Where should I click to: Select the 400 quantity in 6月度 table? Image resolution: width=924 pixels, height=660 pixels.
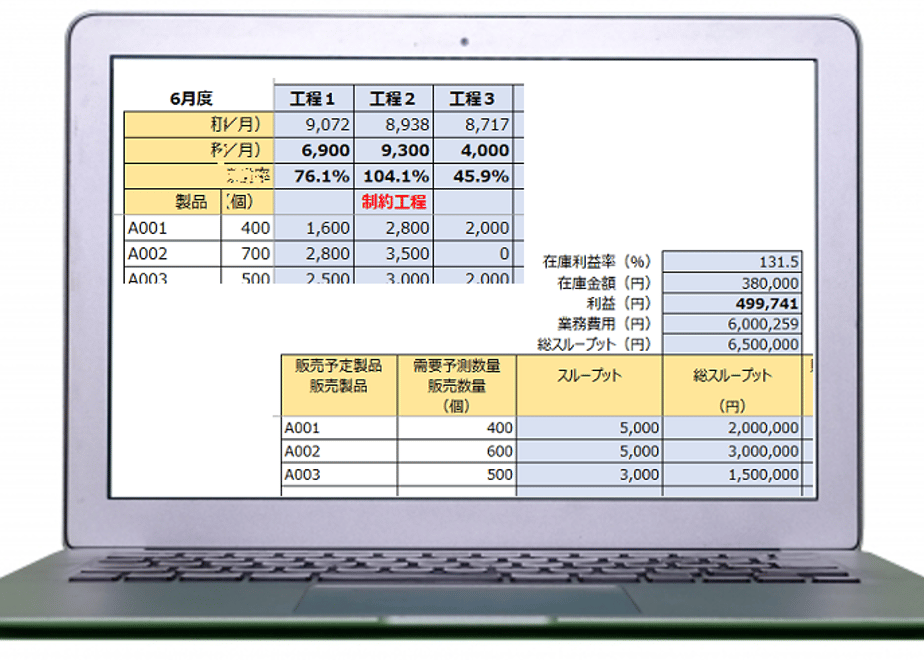248,228
